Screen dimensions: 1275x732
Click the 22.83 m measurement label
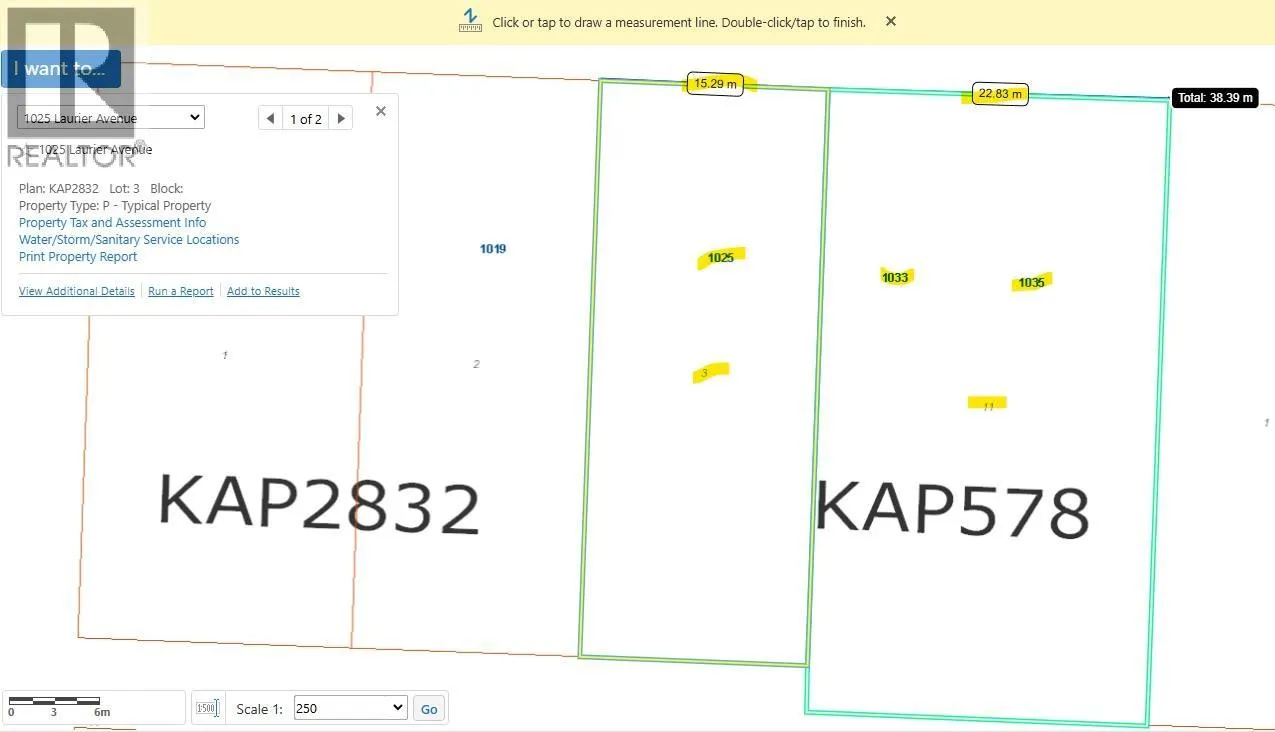click(x=1000, y=94)
